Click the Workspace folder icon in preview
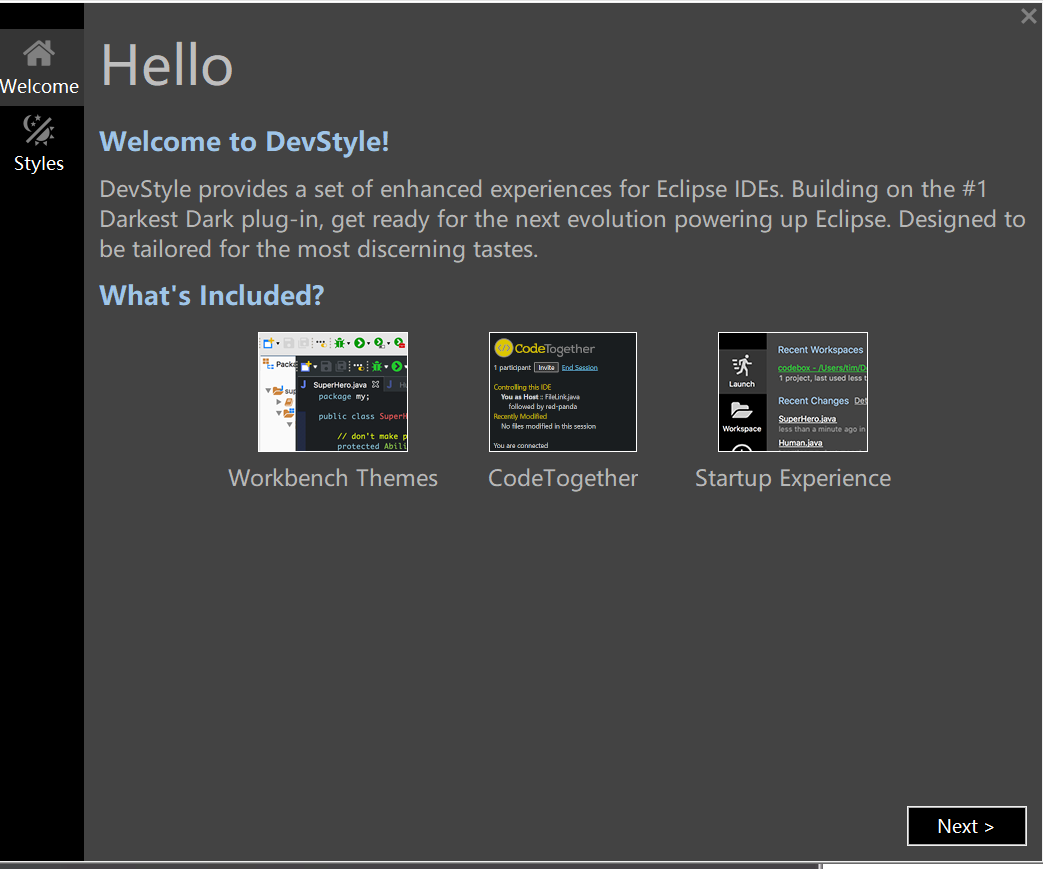Image resolution: width=1043 pixels, height=869 pixels. (742, 410)
